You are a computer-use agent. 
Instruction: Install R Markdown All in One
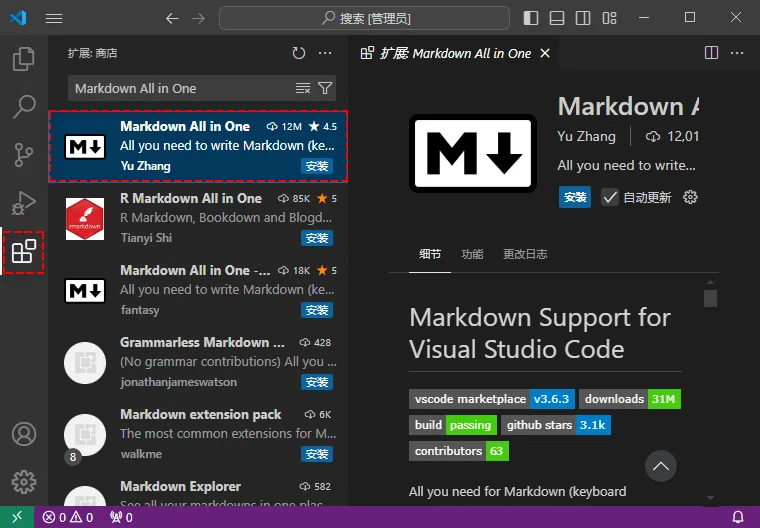click(x=317, y=238)
